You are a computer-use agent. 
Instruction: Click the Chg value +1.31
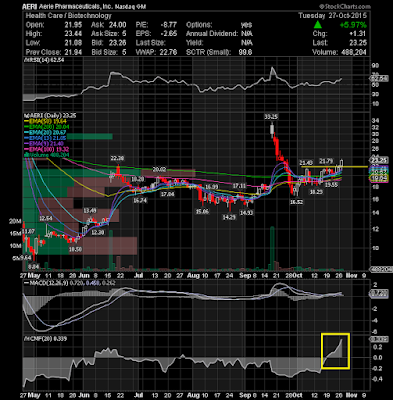[x=358, y=34]
